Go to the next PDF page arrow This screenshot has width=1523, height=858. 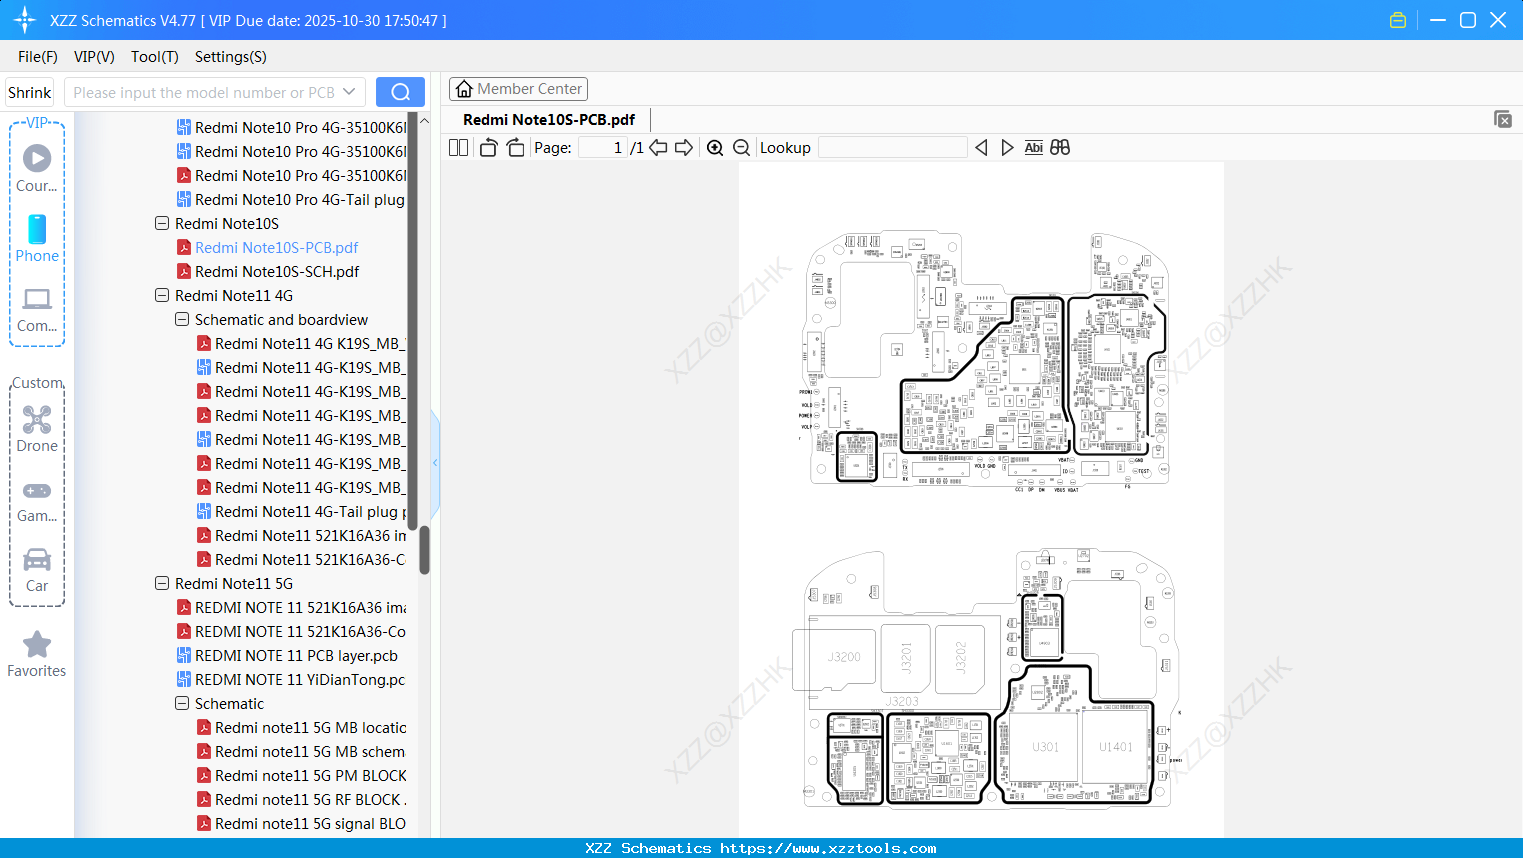click(x=684, y=147)
